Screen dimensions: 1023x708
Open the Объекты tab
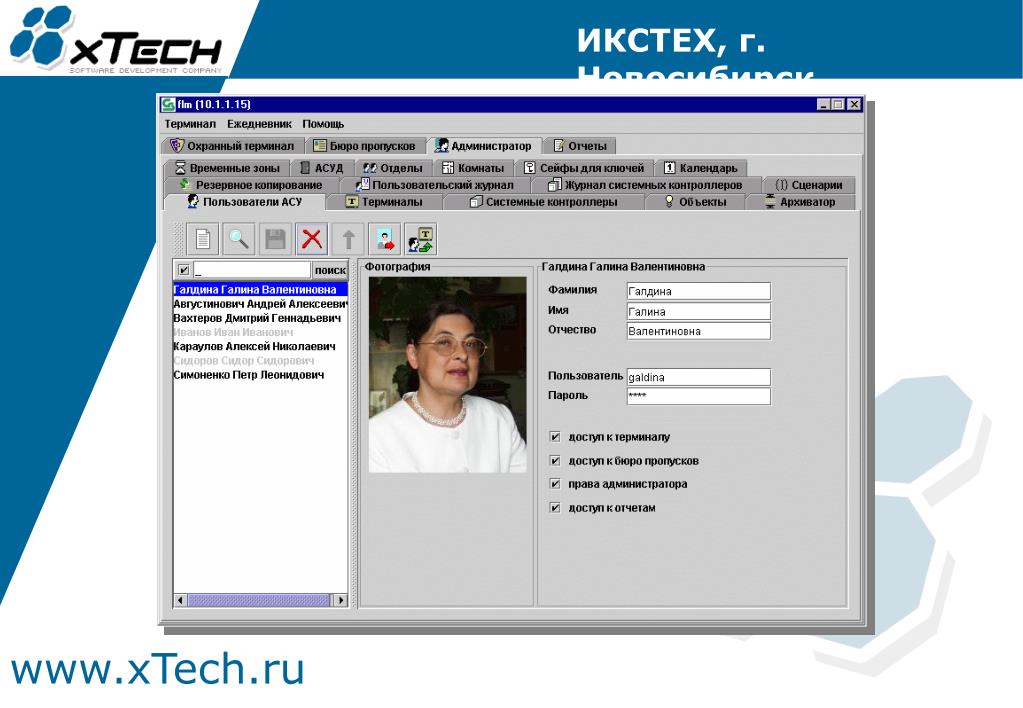[x=695, y=202]
